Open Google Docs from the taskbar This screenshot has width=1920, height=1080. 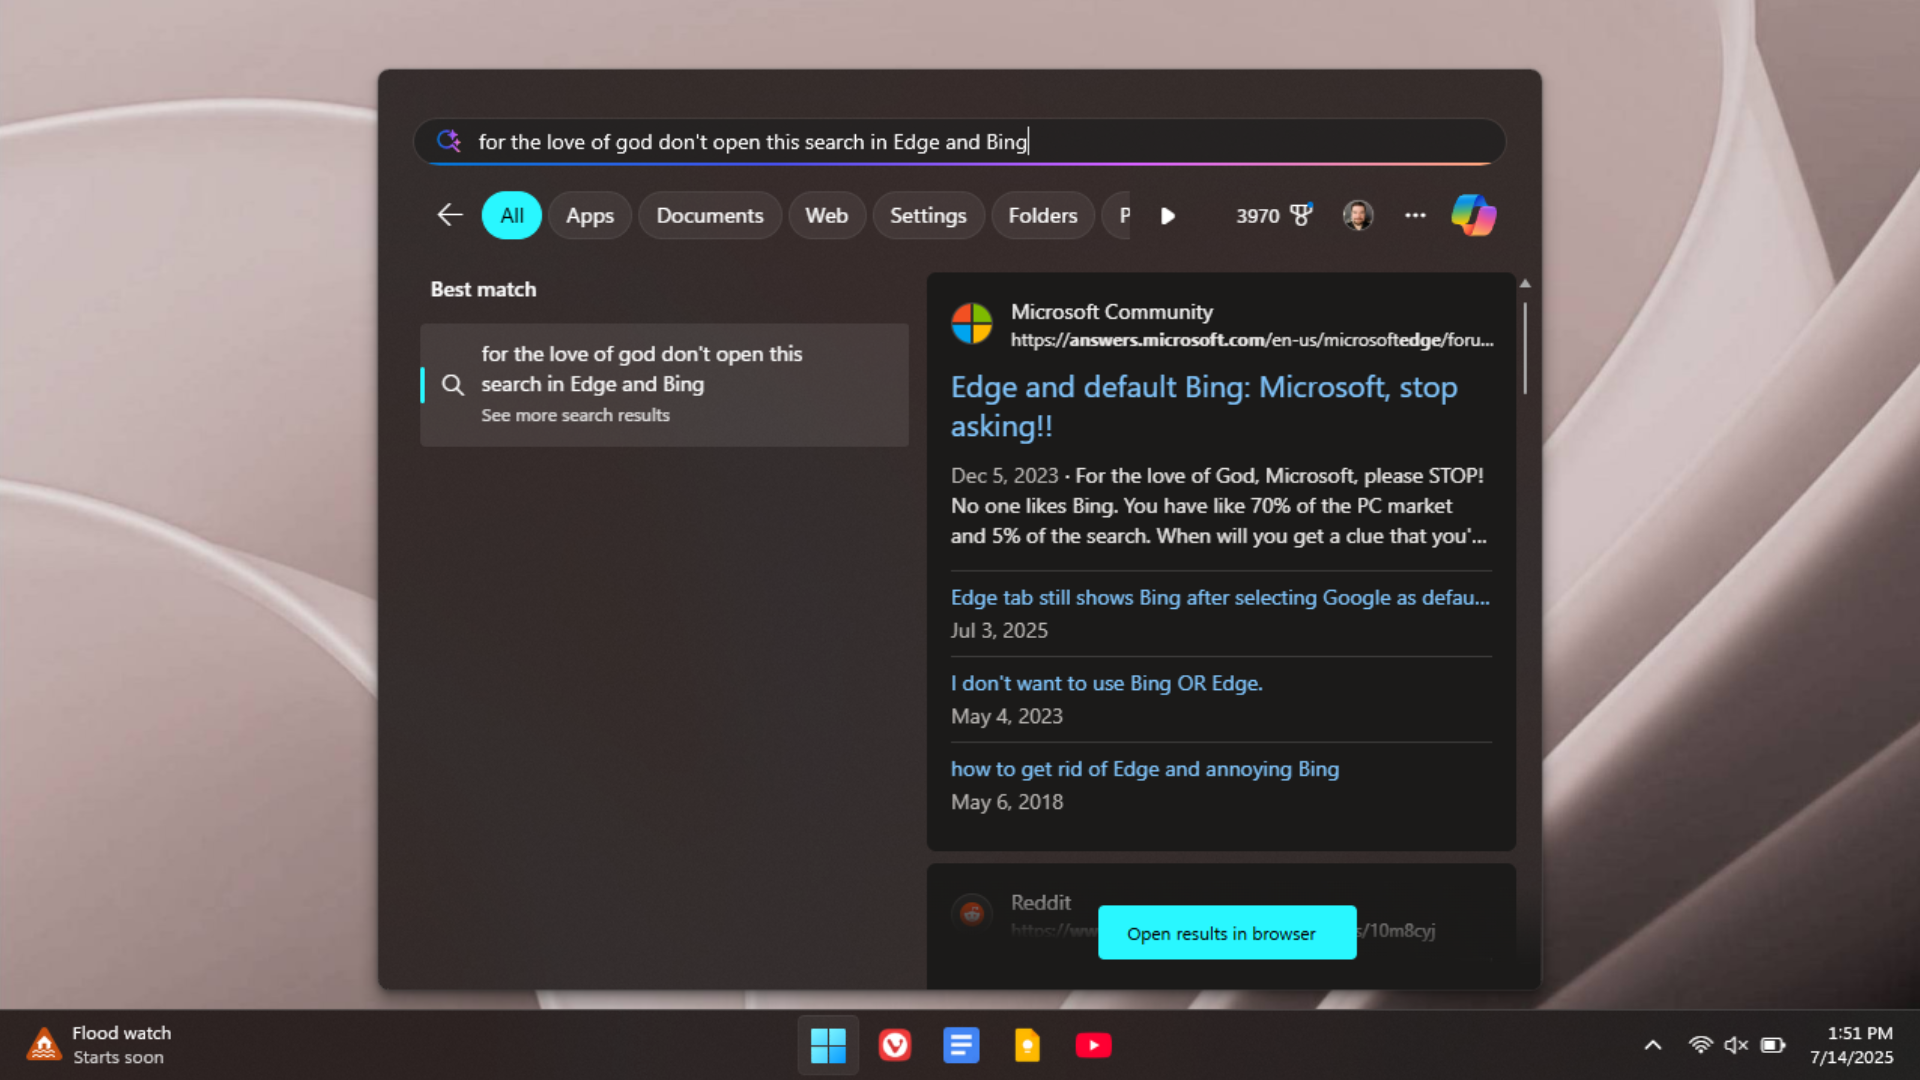click(x=961, y=1046)
